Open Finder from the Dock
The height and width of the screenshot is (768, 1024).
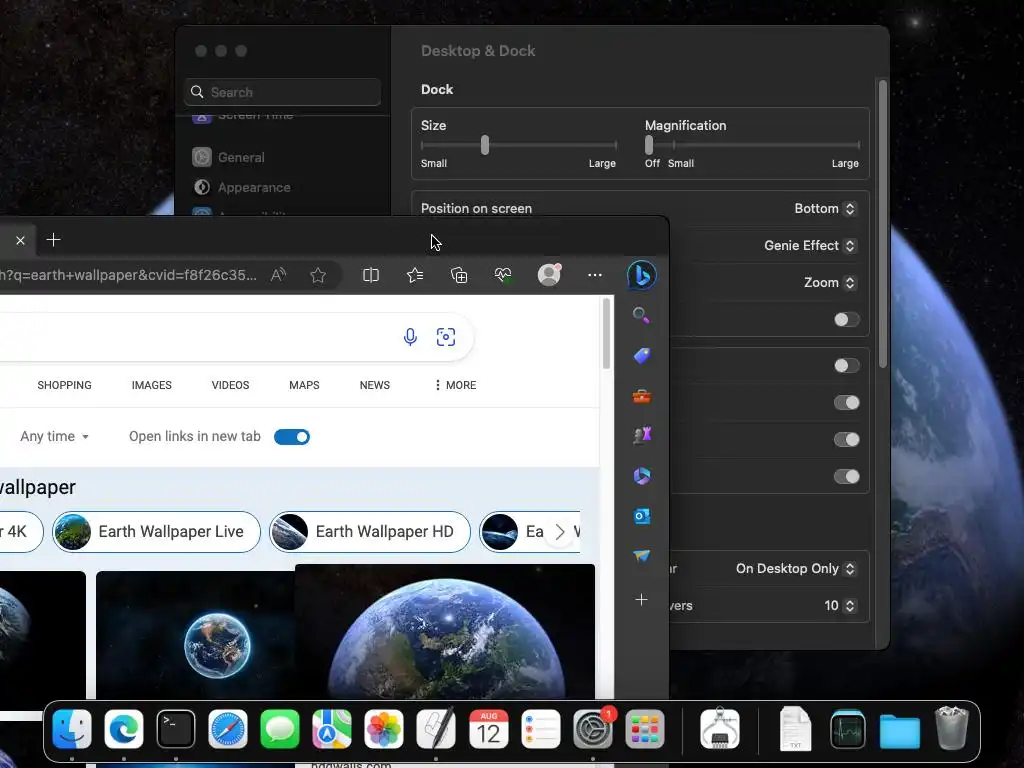(72, 729)
